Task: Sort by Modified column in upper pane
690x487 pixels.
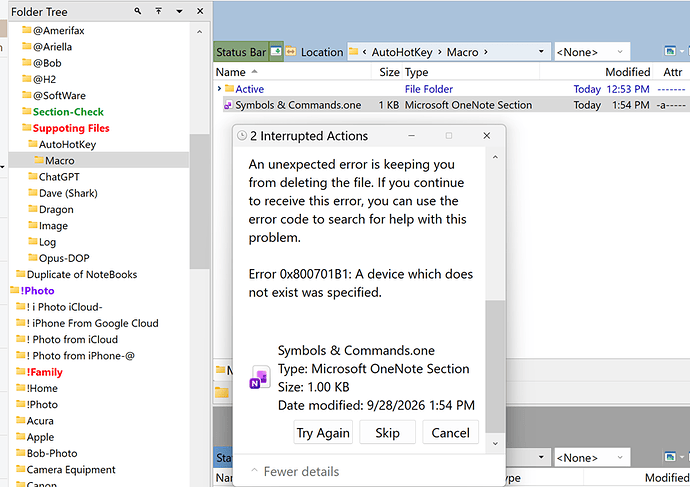Action: click(x=628, y=72)
